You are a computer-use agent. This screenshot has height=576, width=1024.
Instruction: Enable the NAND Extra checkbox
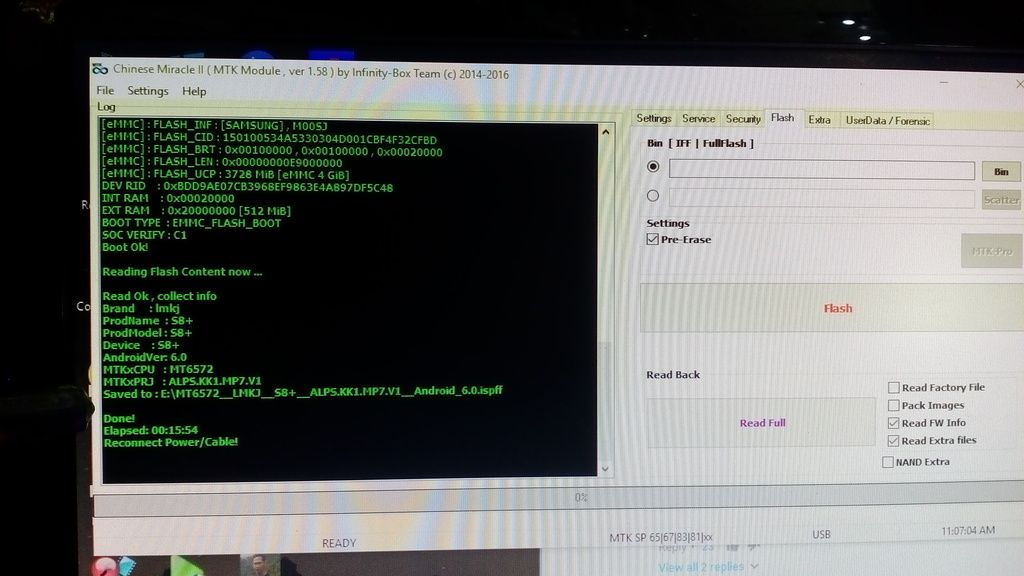[x=888, y=462]
